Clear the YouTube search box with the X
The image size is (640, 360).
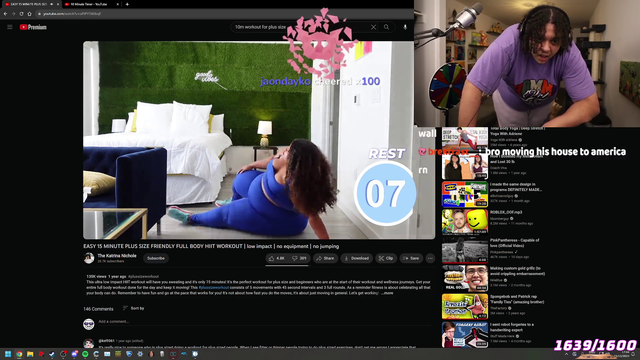(x=373, y=27)
